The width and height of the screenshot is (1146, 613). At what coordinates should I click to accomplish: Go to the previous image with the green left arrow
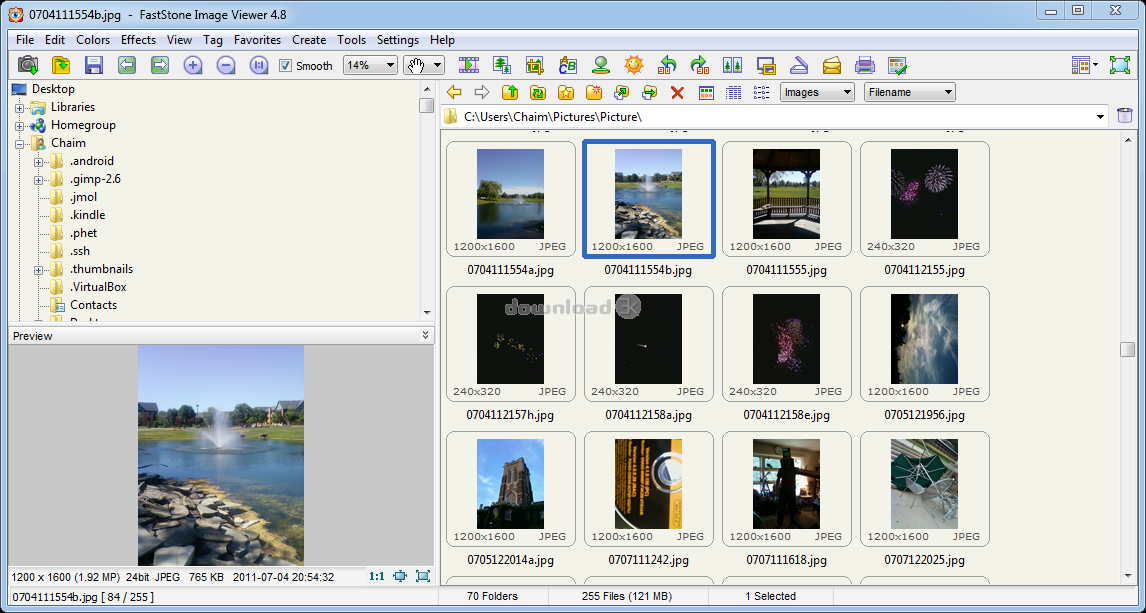(126, 65)
